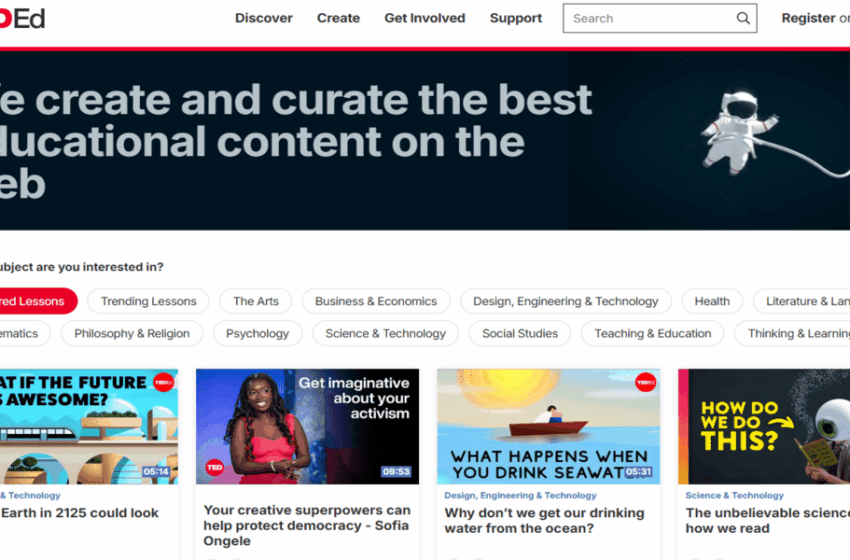Screen dimensions: 850x560
Task: Open the future is awesome video thumbnail
Action: 89,427
